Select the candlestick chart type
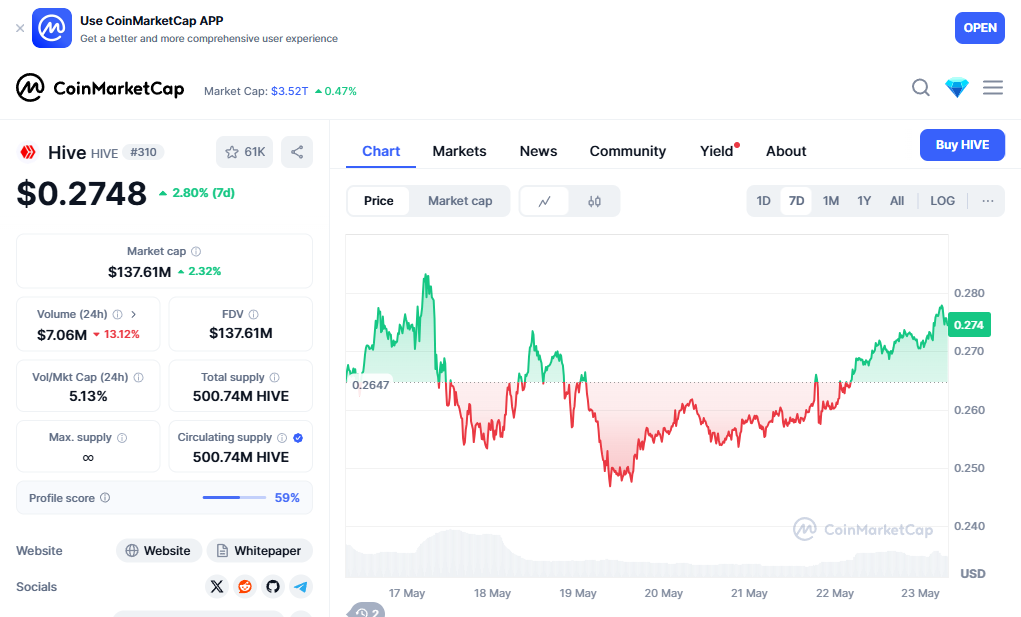 595,201
